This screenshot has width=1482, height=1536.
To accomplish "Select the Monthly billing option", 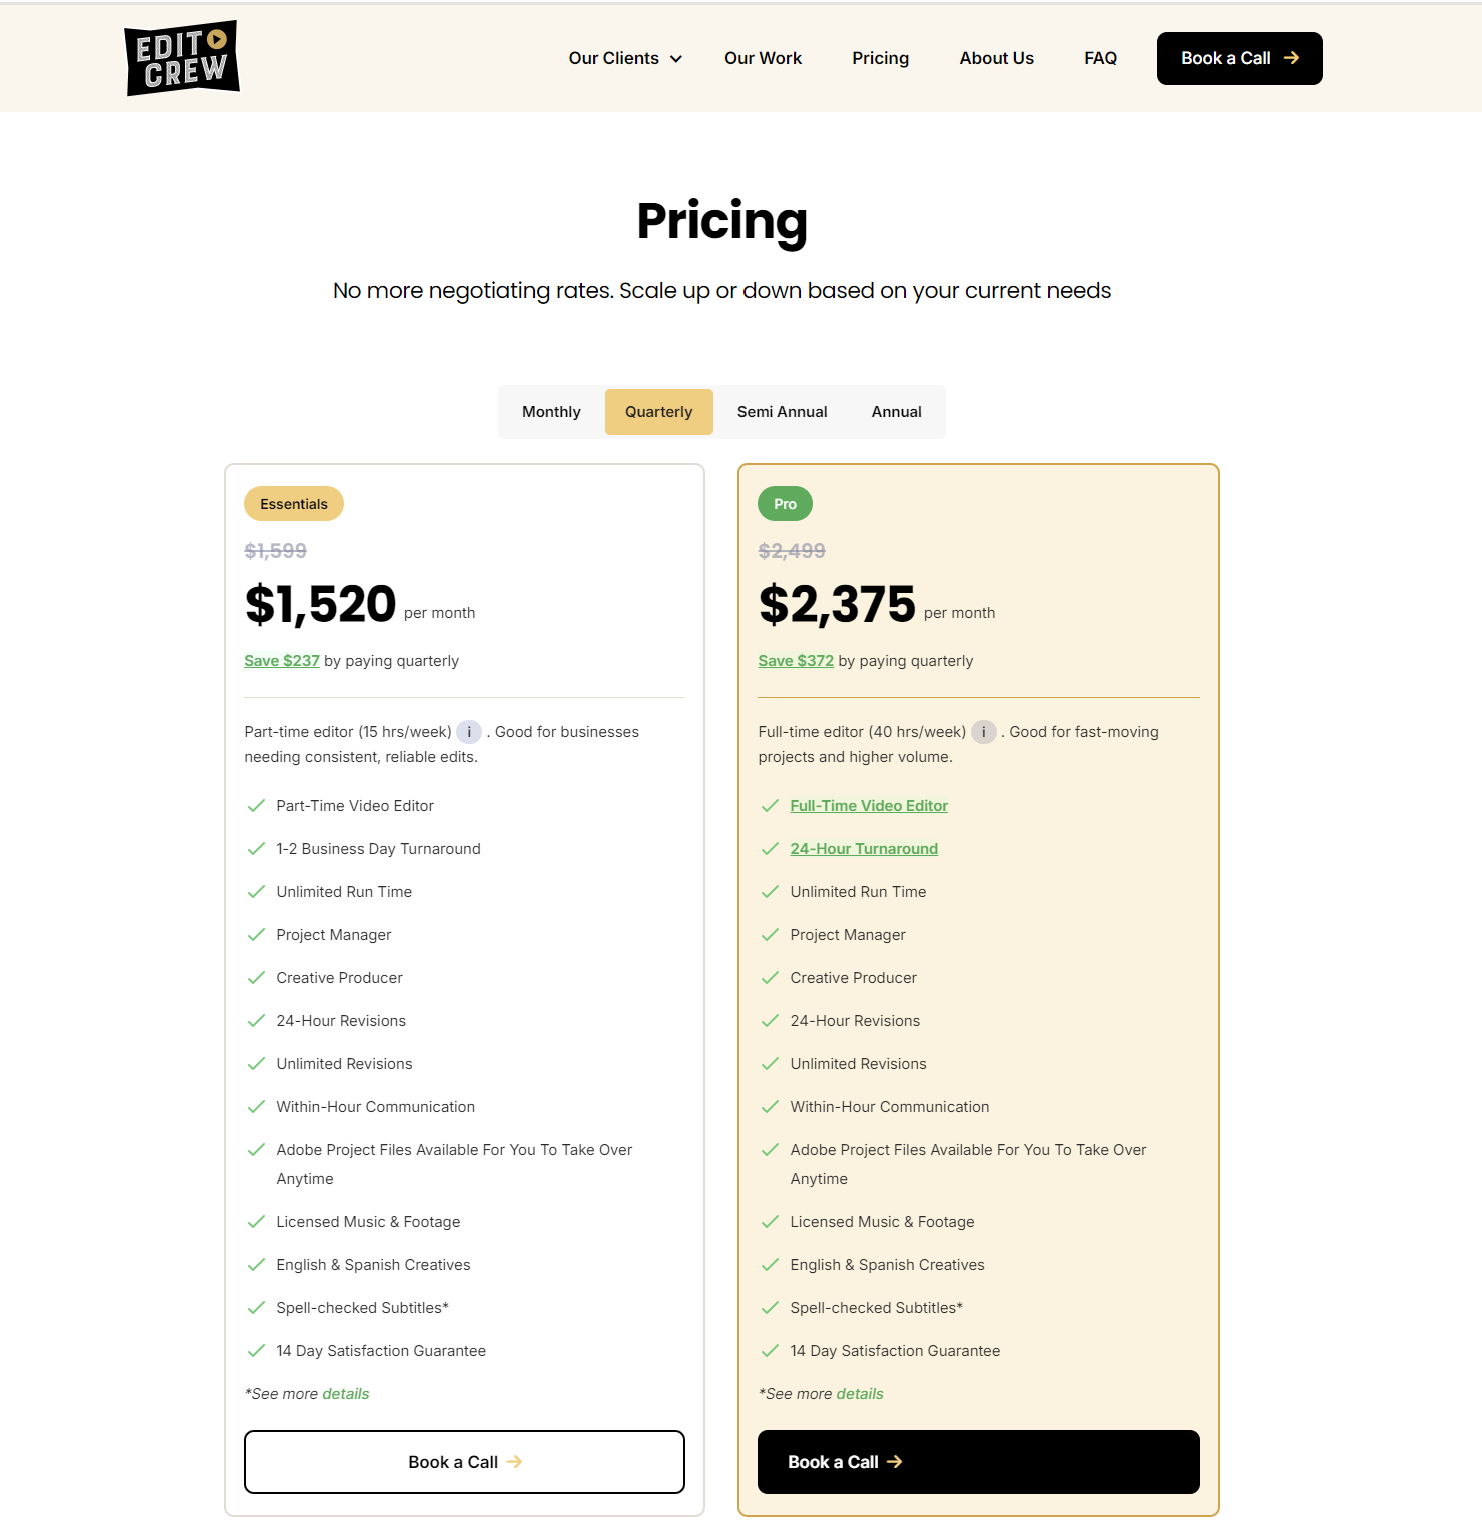I will (551, 412).
